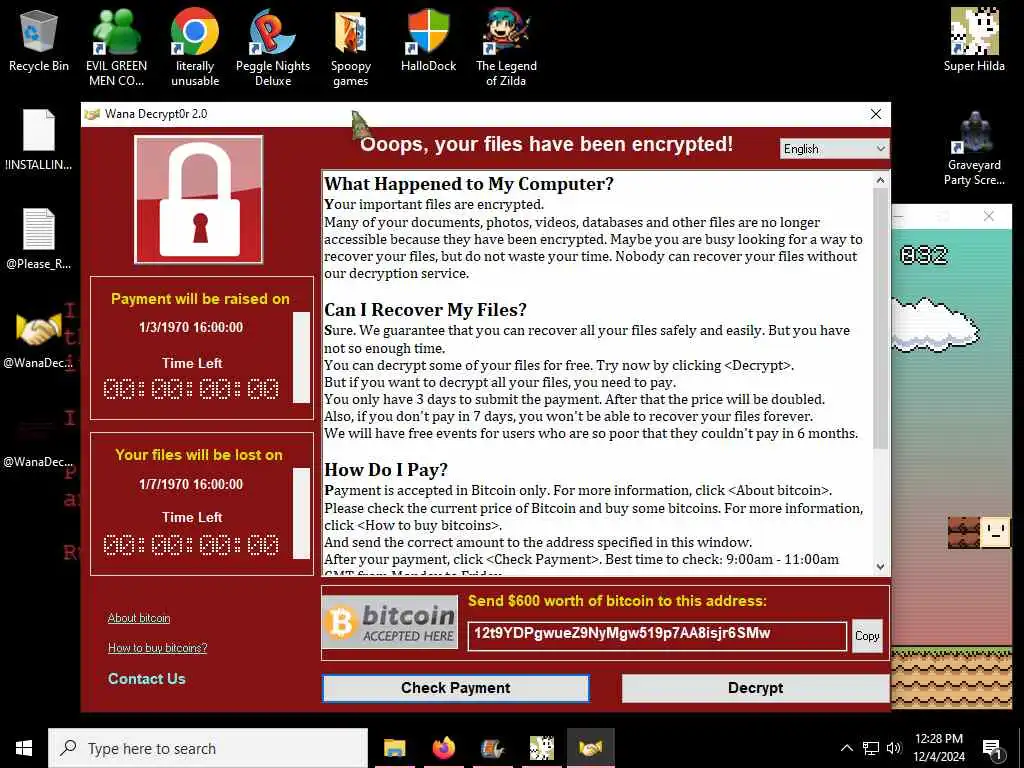Open the Super Hilda desktop shortcut
Viewport: 1024px width, 768px height.
974,41
